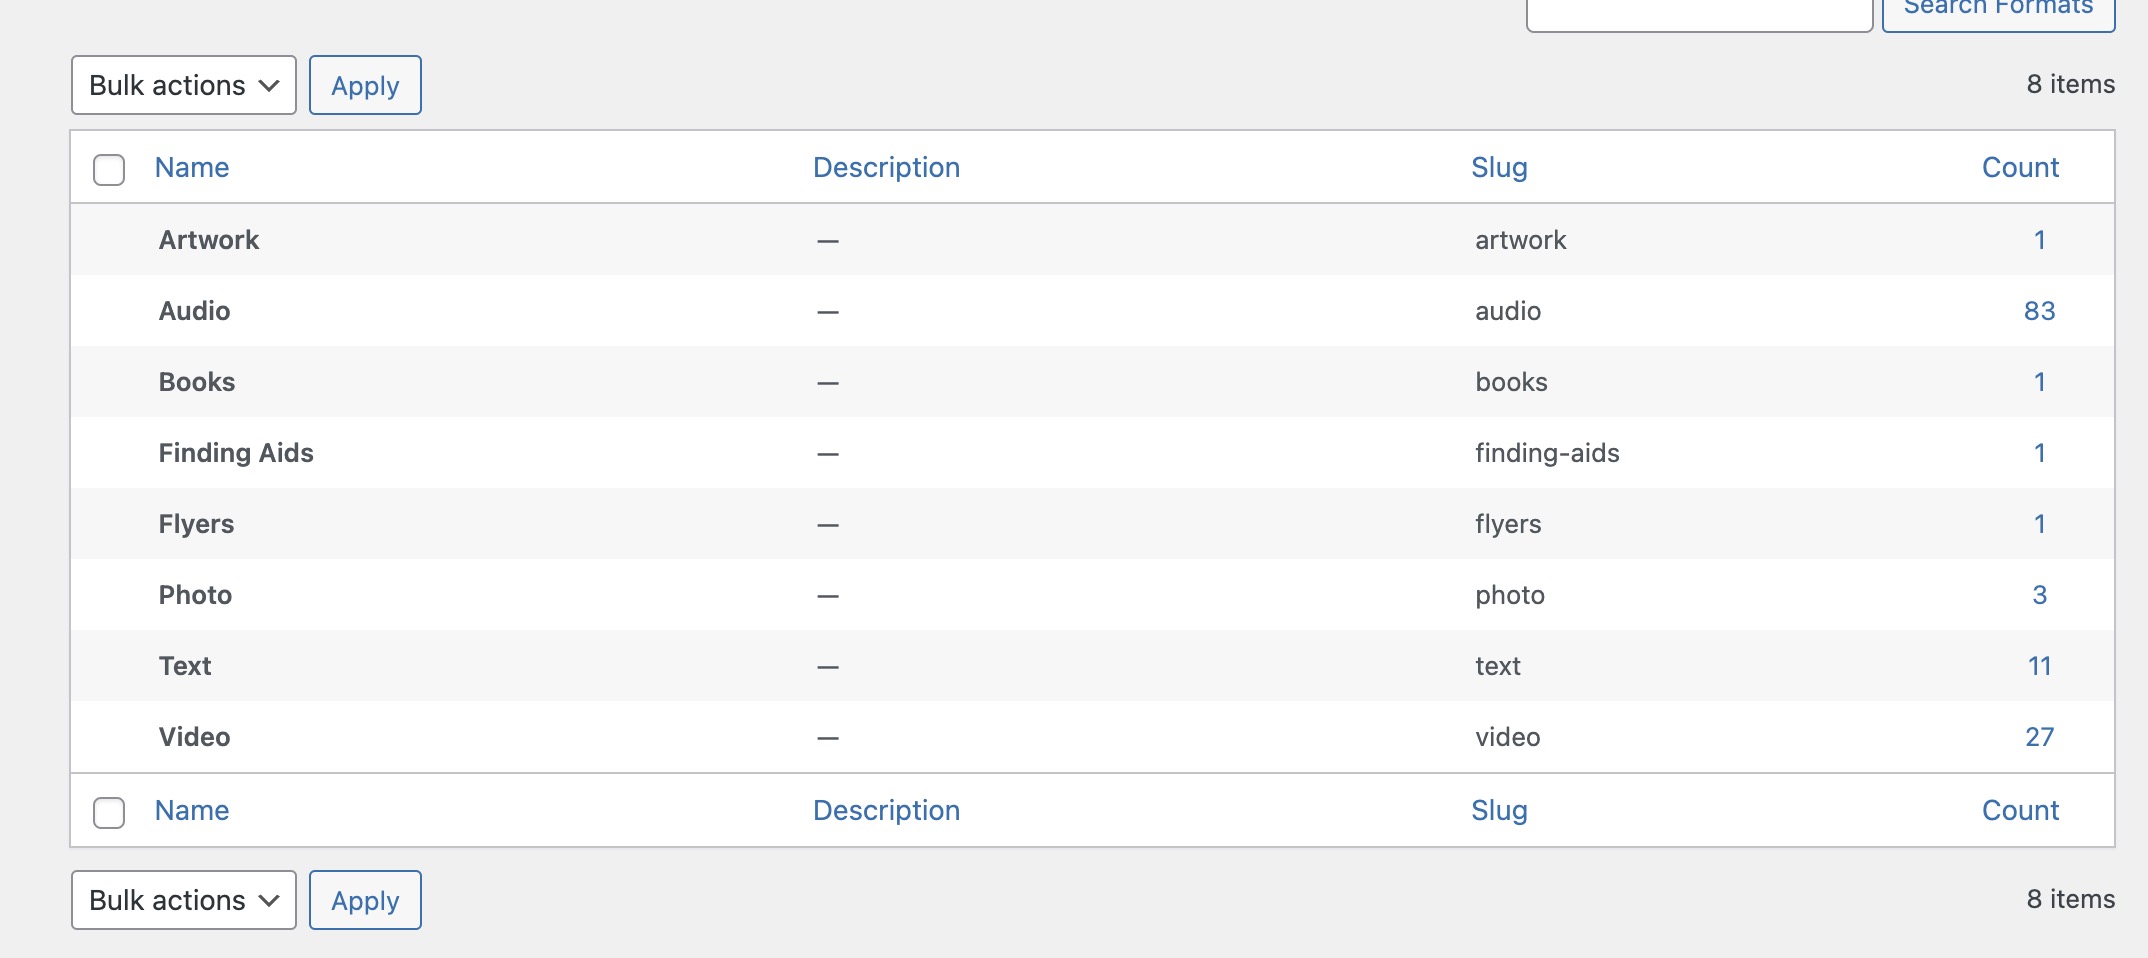Sort by Slug column header
2148x958 pixels.
(x=1499, y=167)
